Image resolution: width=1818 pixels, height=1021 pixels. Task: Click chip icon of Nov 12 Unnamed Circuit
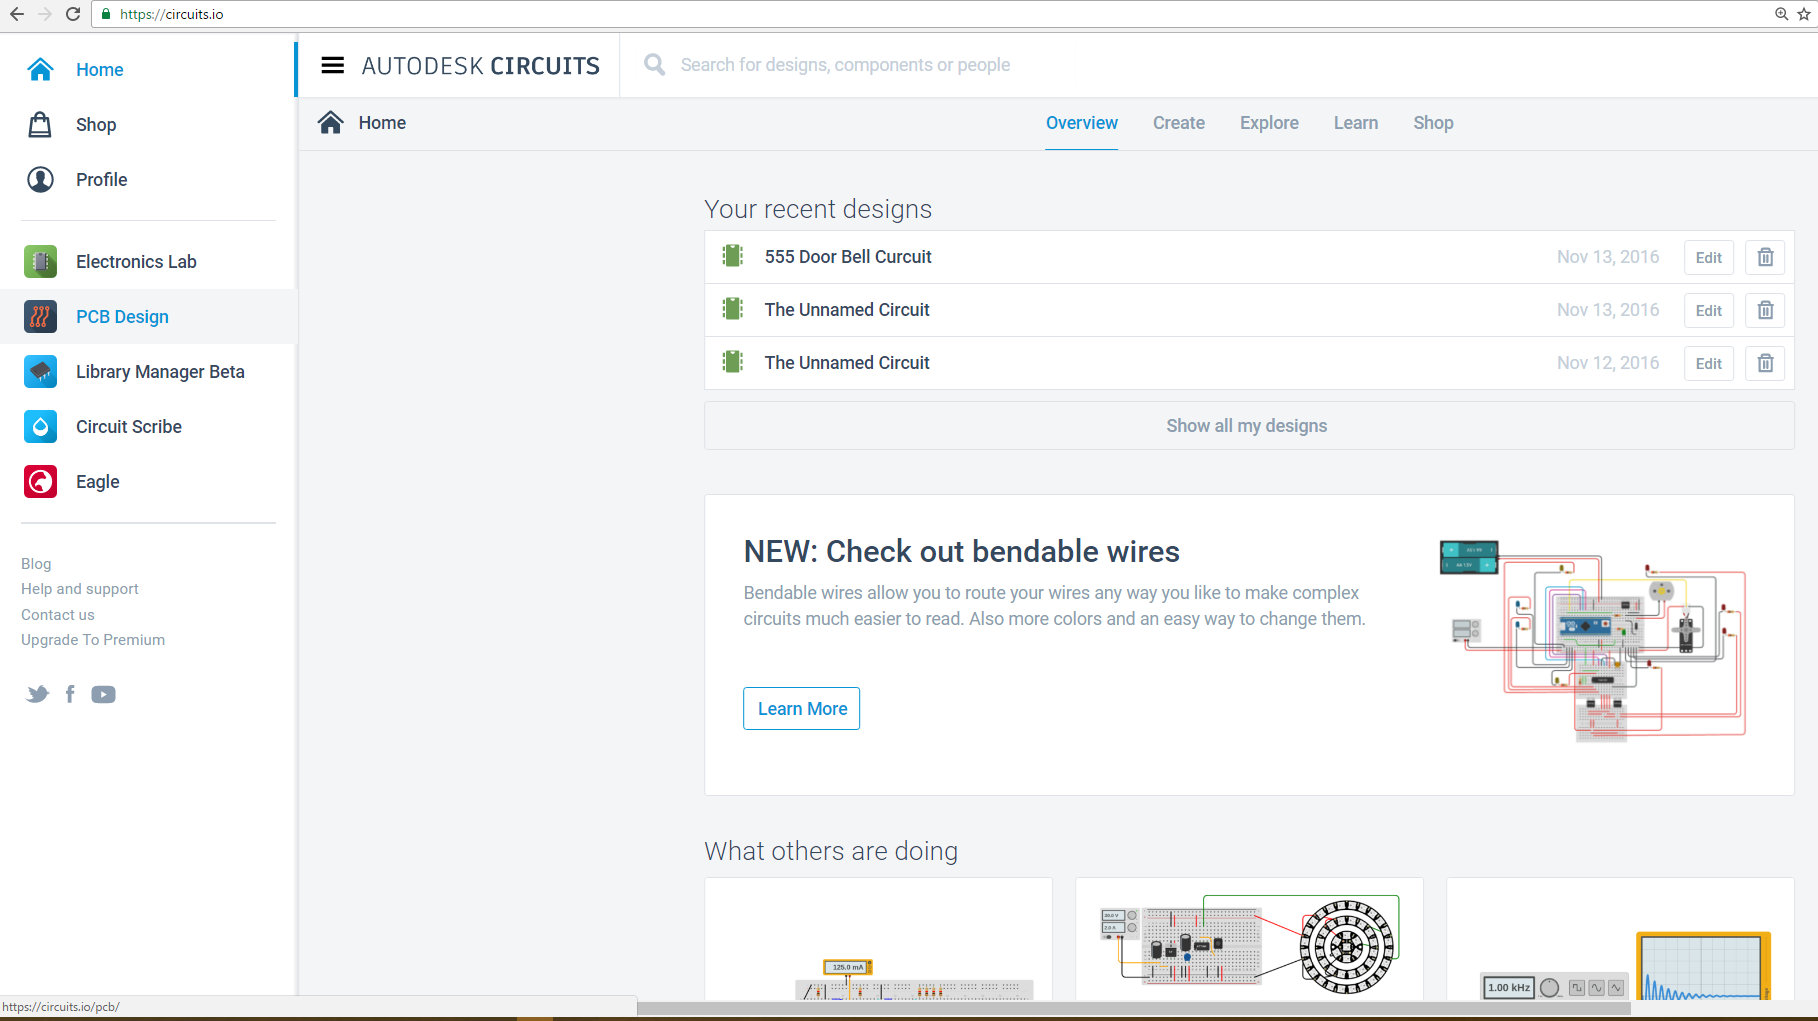tap(733, 362)
